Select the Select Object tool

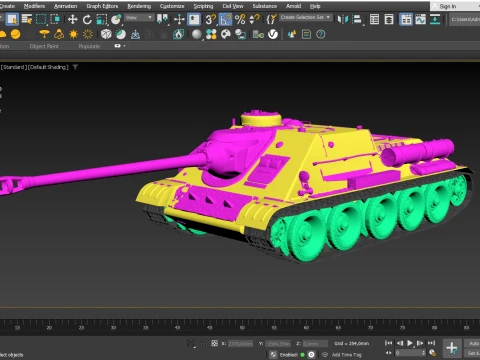point(12,19)
